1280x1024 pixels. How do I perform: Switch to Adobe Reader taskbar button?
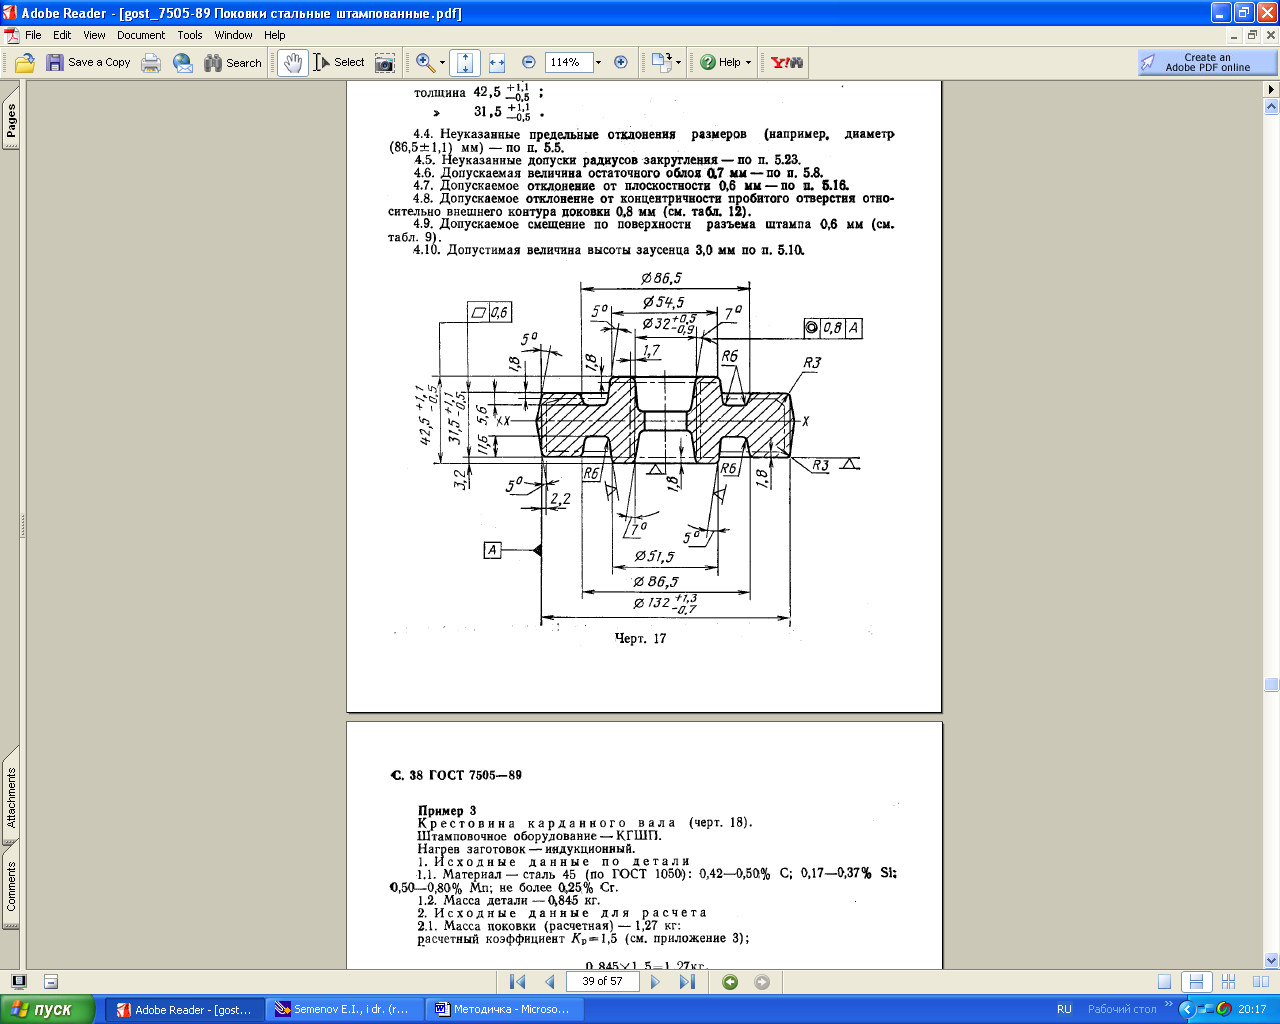tap(185, 1010)
